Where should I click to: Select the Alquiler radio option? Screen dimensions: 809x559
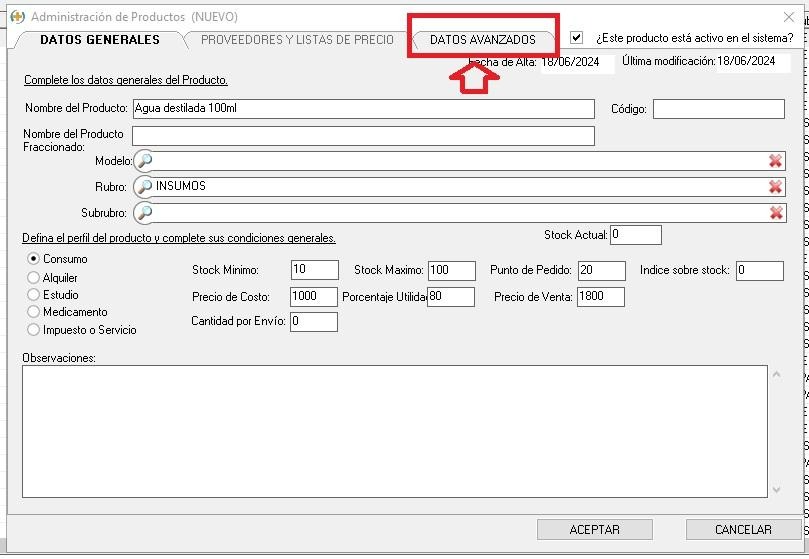coord(34,278)
